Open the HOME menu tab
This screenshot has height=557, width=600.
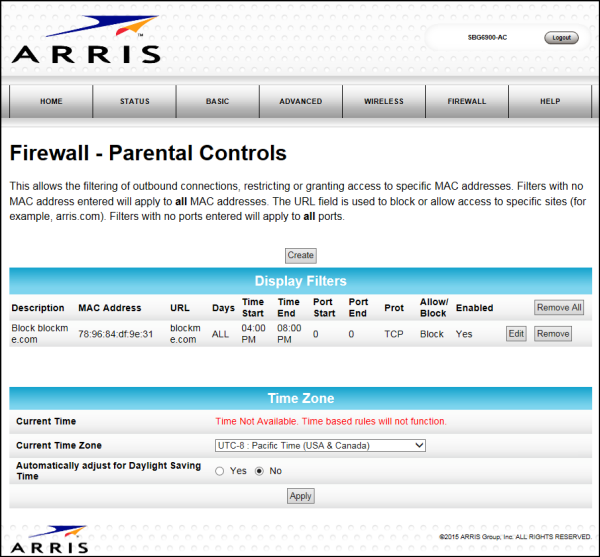pyautogui.click(x=51, y=101)
